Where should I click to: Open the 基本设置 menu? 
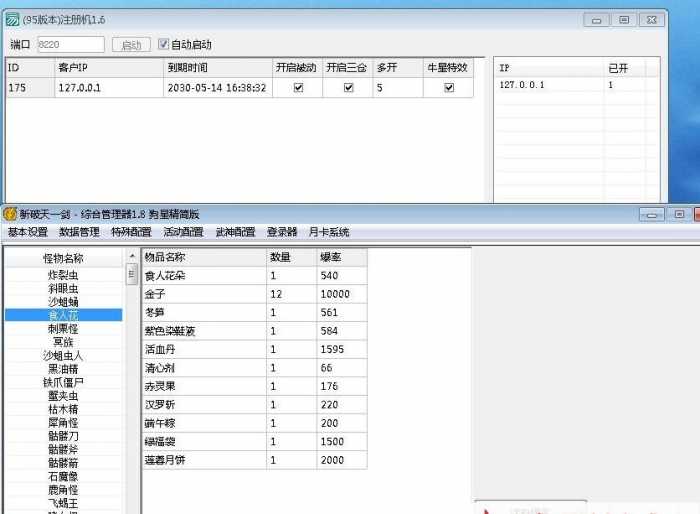(x=28, y=232)
